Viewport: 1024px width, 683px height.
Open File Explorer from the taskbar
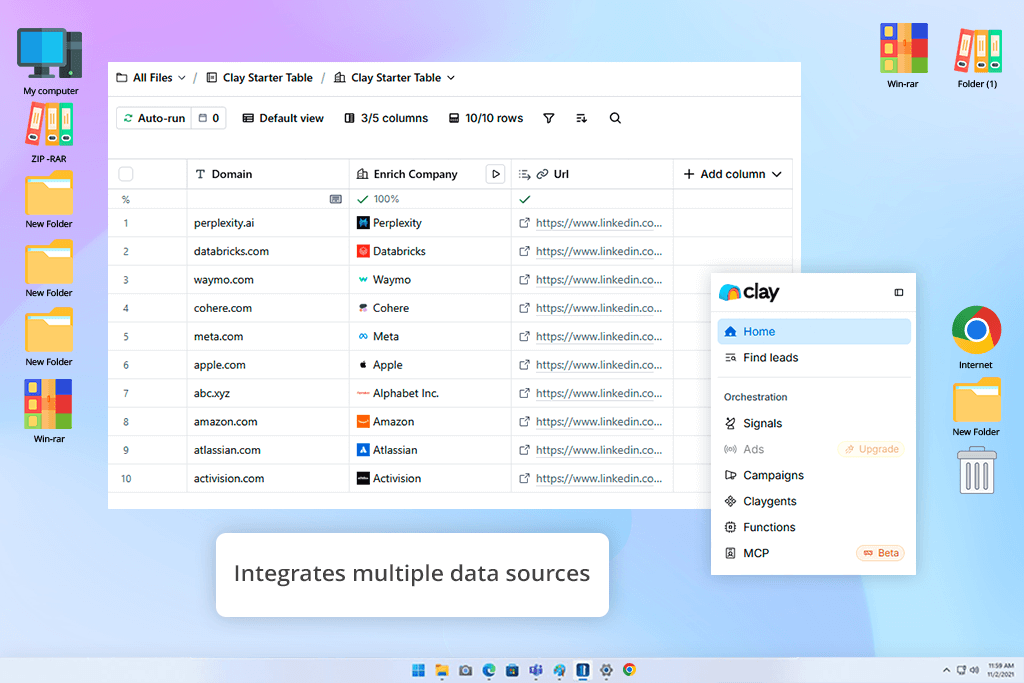click(x=442, y=670)
